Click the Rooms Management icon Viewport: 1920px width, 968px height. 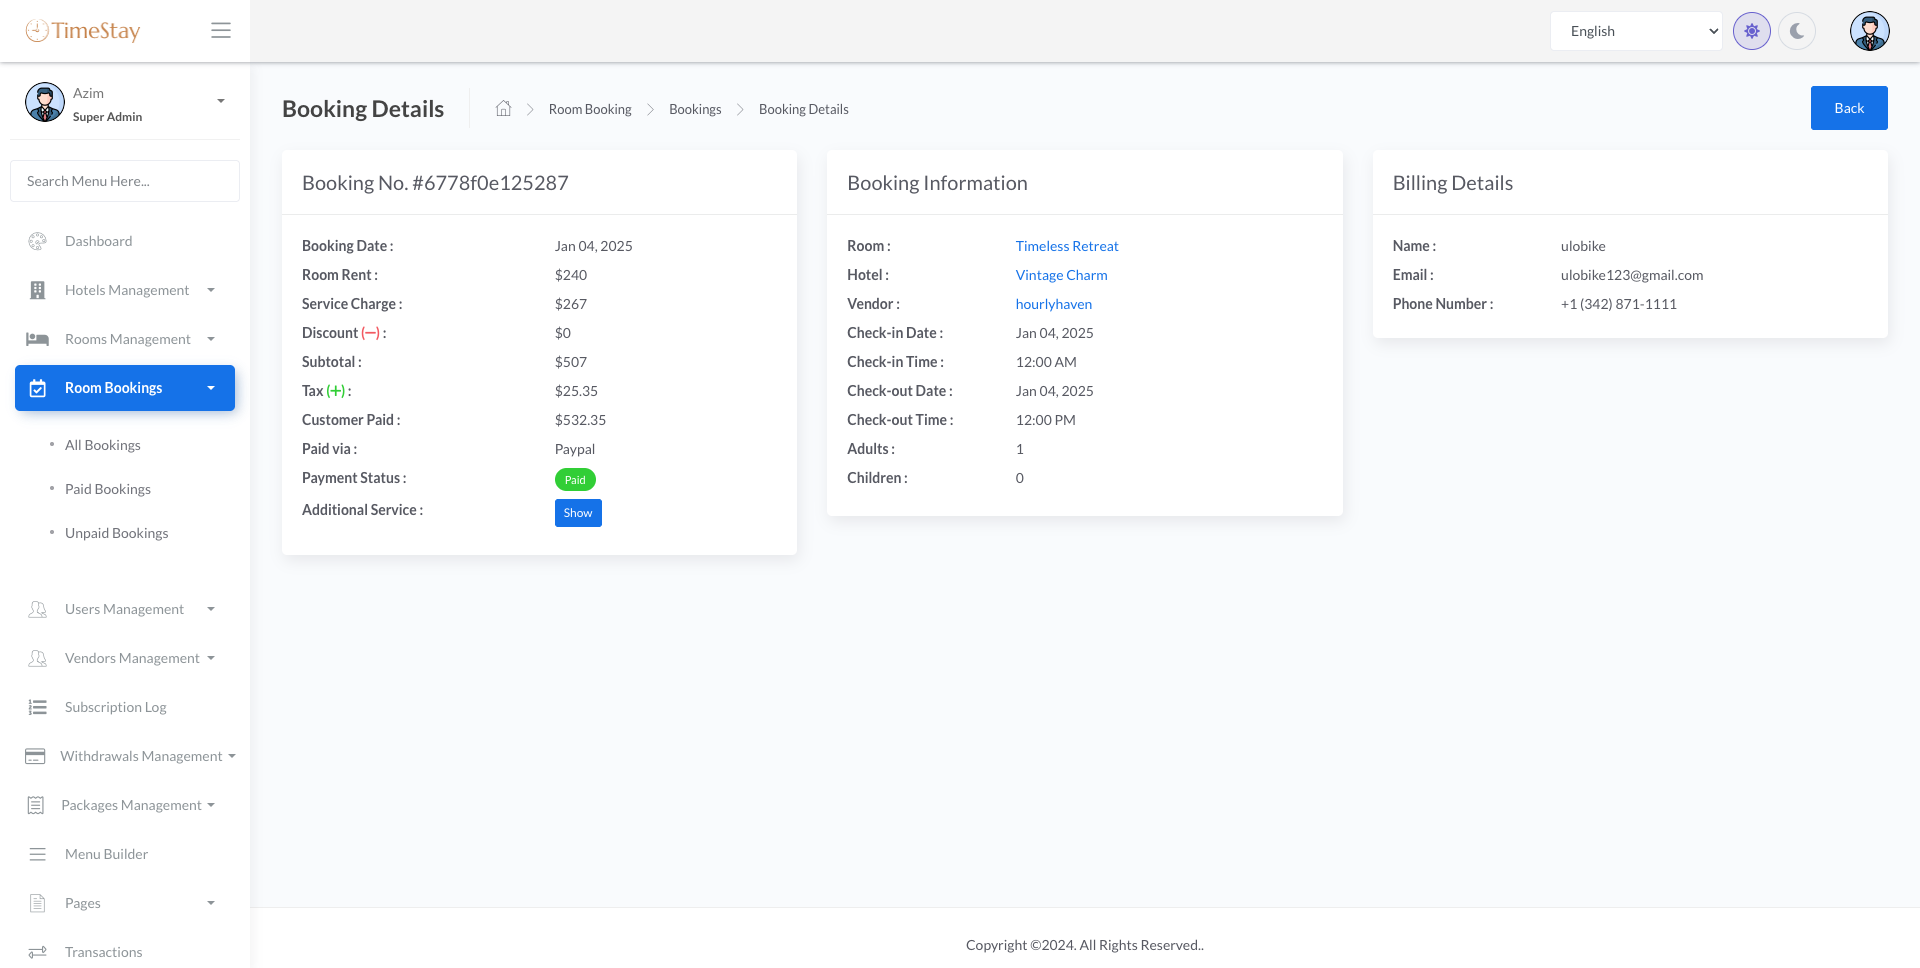pos(37,339)
